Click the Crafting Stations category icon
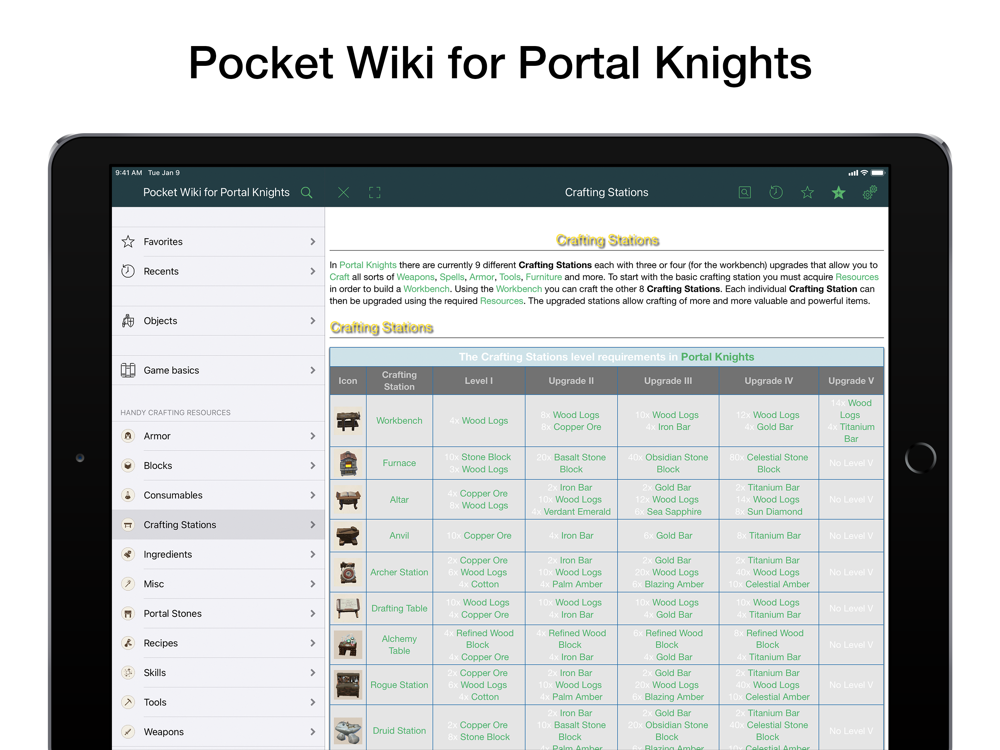Image resolution: width=1000 pixels, height=750 pixels. 128,525
